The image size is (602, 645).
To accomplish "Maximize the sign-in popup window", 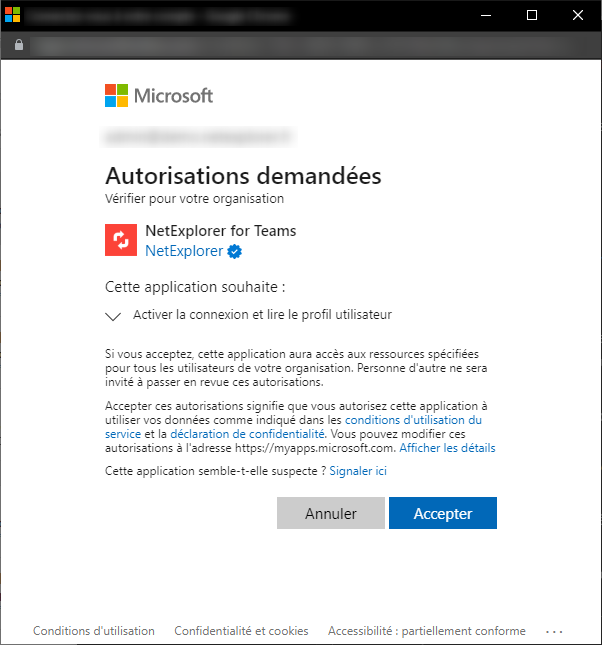I will [531, 15].
